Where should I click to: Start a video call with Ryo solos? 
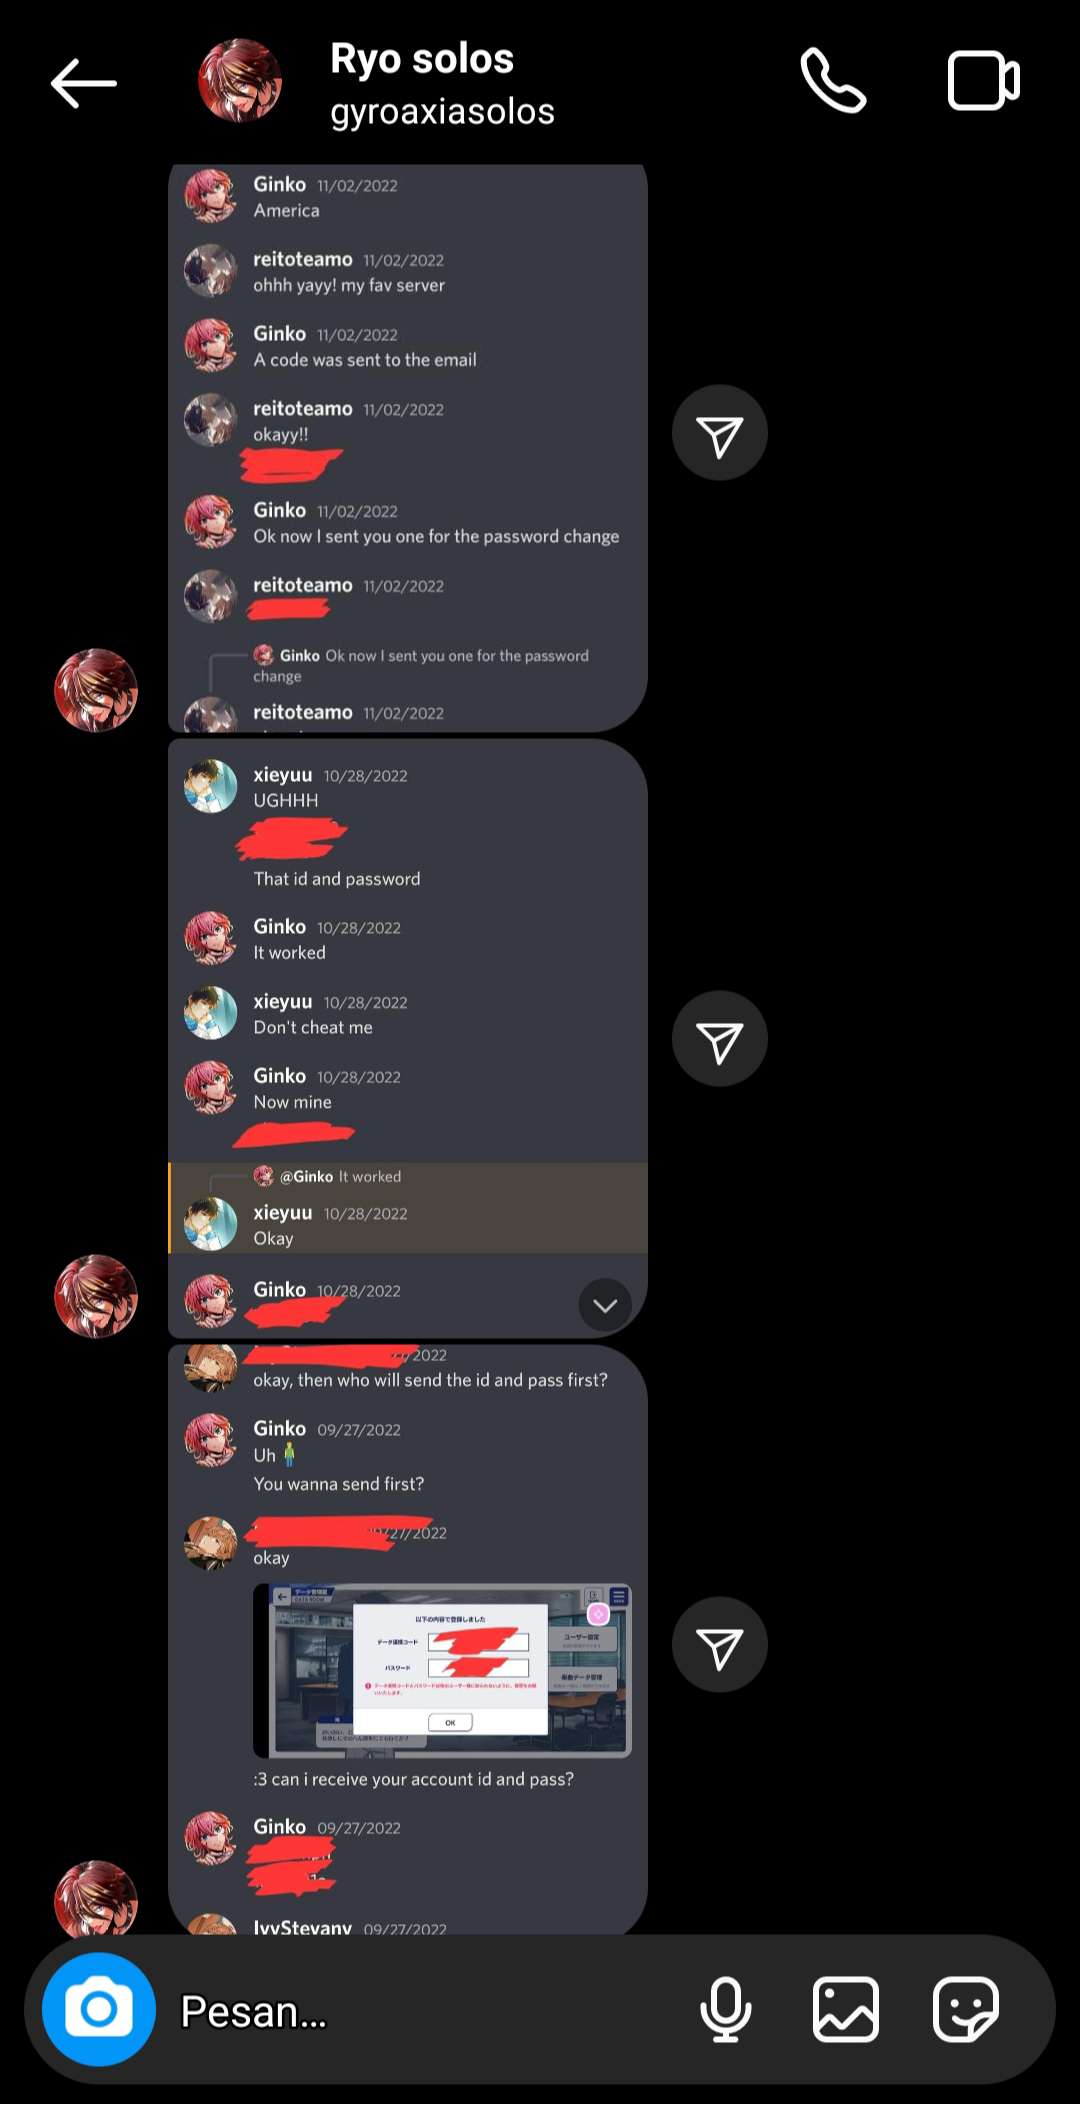pyautogui.click(x=983, y=80)
